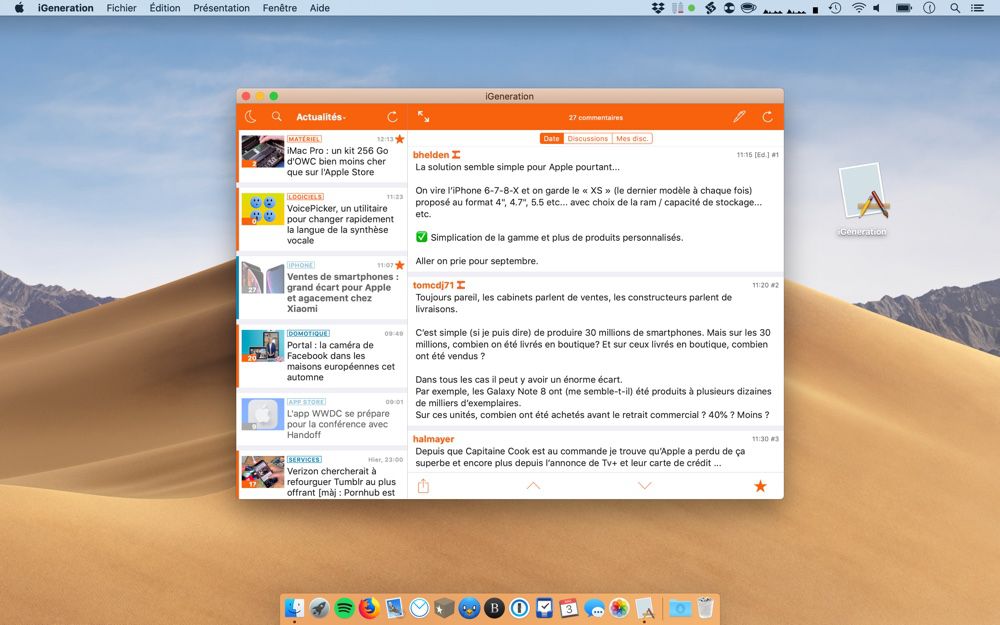The height and width of the screenshot is (625, 1000).
Task: Open the Verizon Tumblr article
Action: coord(322,474)
